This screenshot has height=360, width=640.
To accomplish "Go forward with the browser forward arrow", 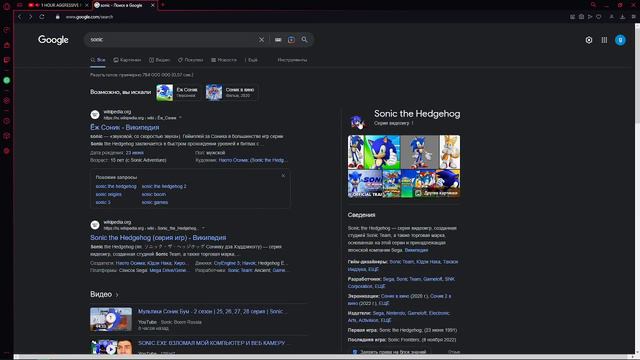I will pos(30,17).
